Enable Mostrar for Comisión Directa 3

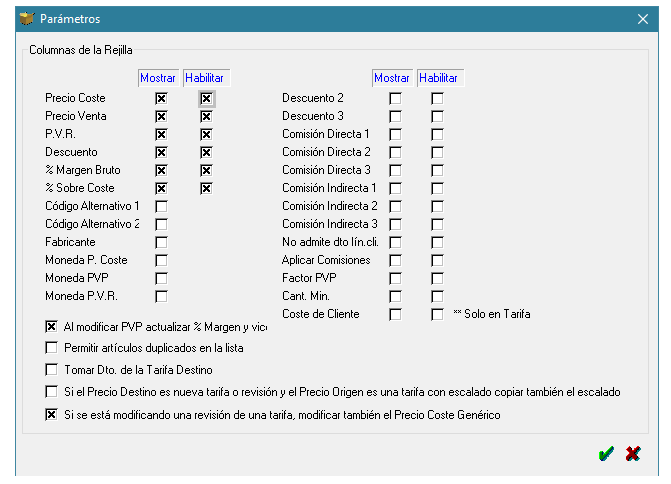click(x=395, y=170)
